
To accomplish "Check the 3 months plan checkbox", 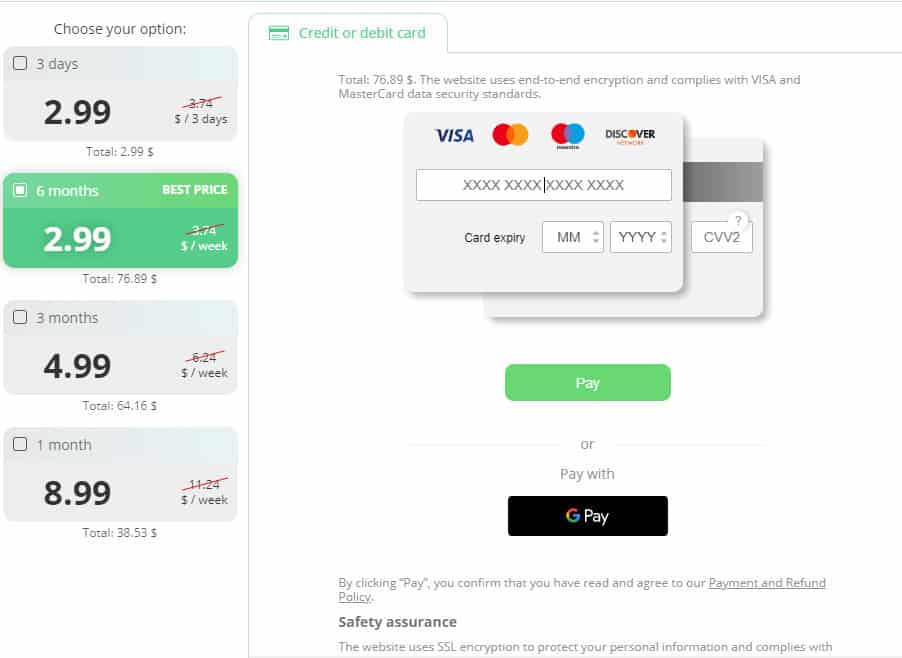I will click(20, 317).
